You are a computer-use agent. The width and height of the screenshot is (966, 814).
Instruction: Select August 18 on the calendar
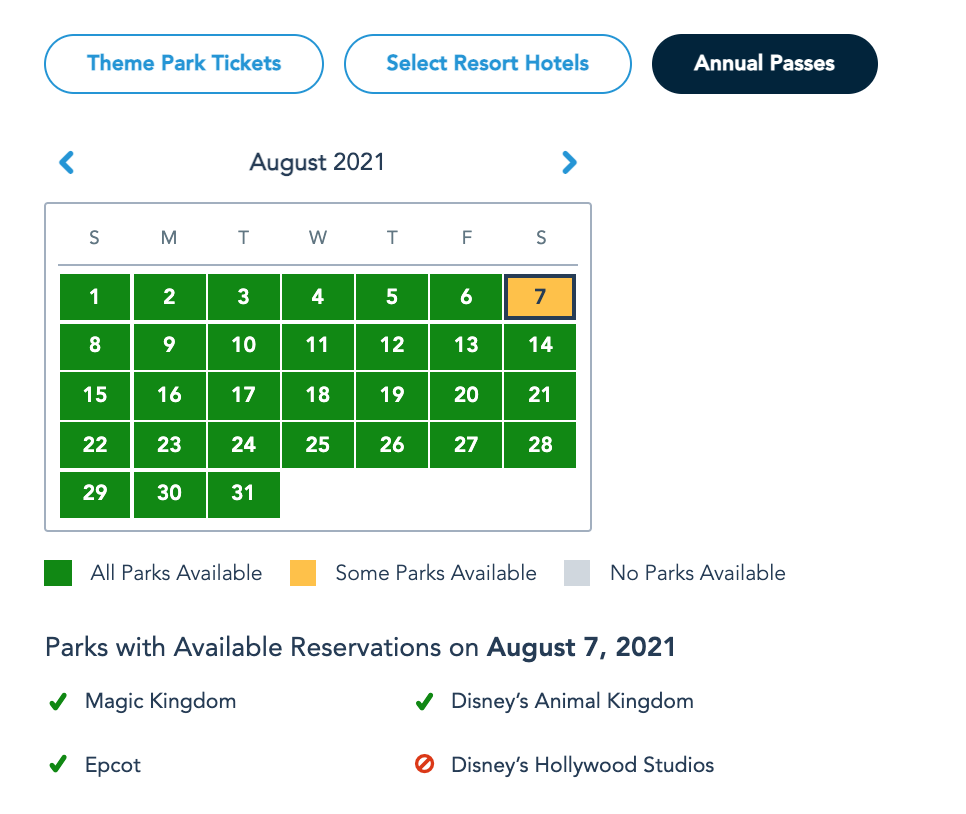coord(318,395)
